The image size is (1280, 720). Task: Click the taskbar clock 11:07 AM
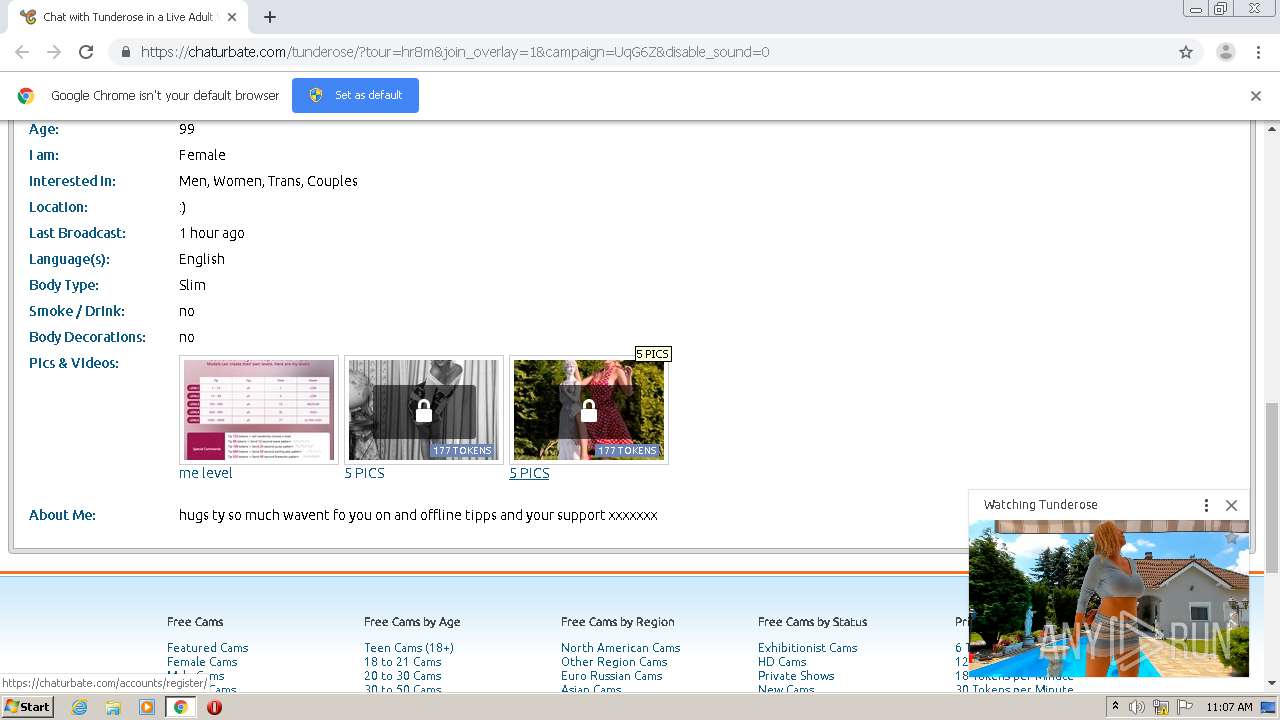click(x=1229, y=707)
